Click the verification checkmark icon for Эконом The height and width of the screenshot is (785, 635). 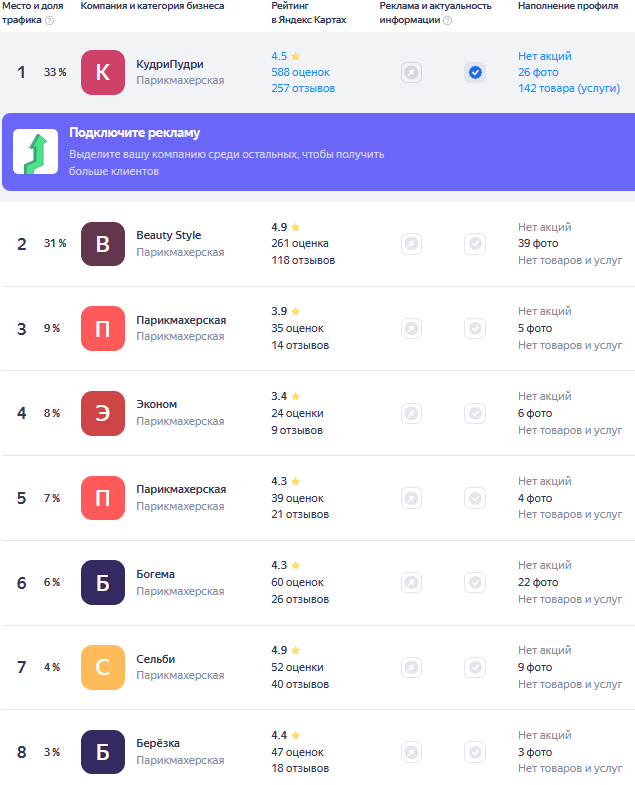pyautogui.click(x=475, y=414)
